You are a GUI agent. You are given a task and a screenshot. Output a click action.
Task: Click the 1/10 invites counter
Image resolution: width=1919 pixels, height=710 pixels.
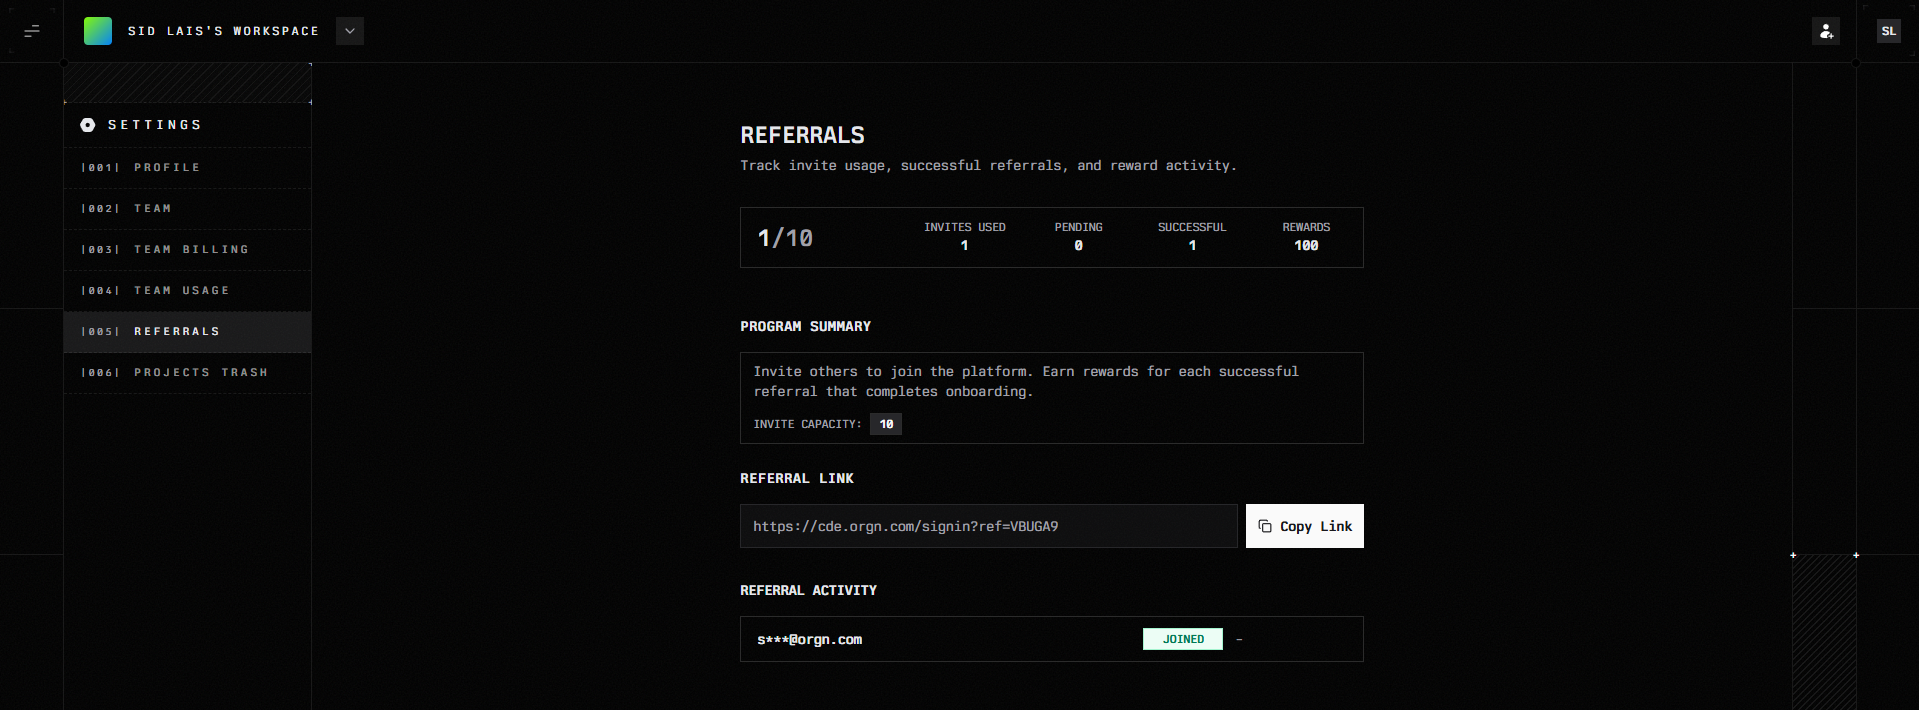pos(785,238)
